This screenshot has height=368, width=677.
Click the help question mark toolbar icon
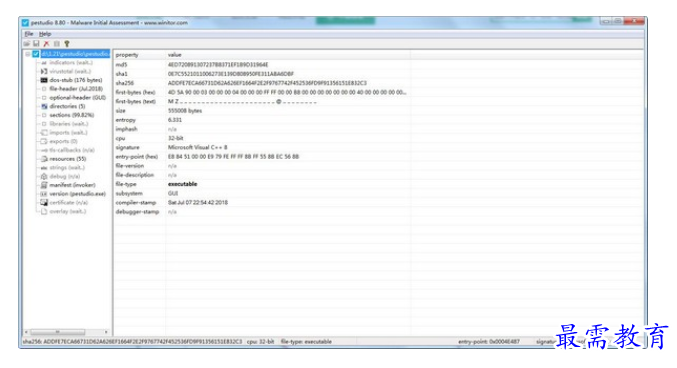(x=66, y=44)
